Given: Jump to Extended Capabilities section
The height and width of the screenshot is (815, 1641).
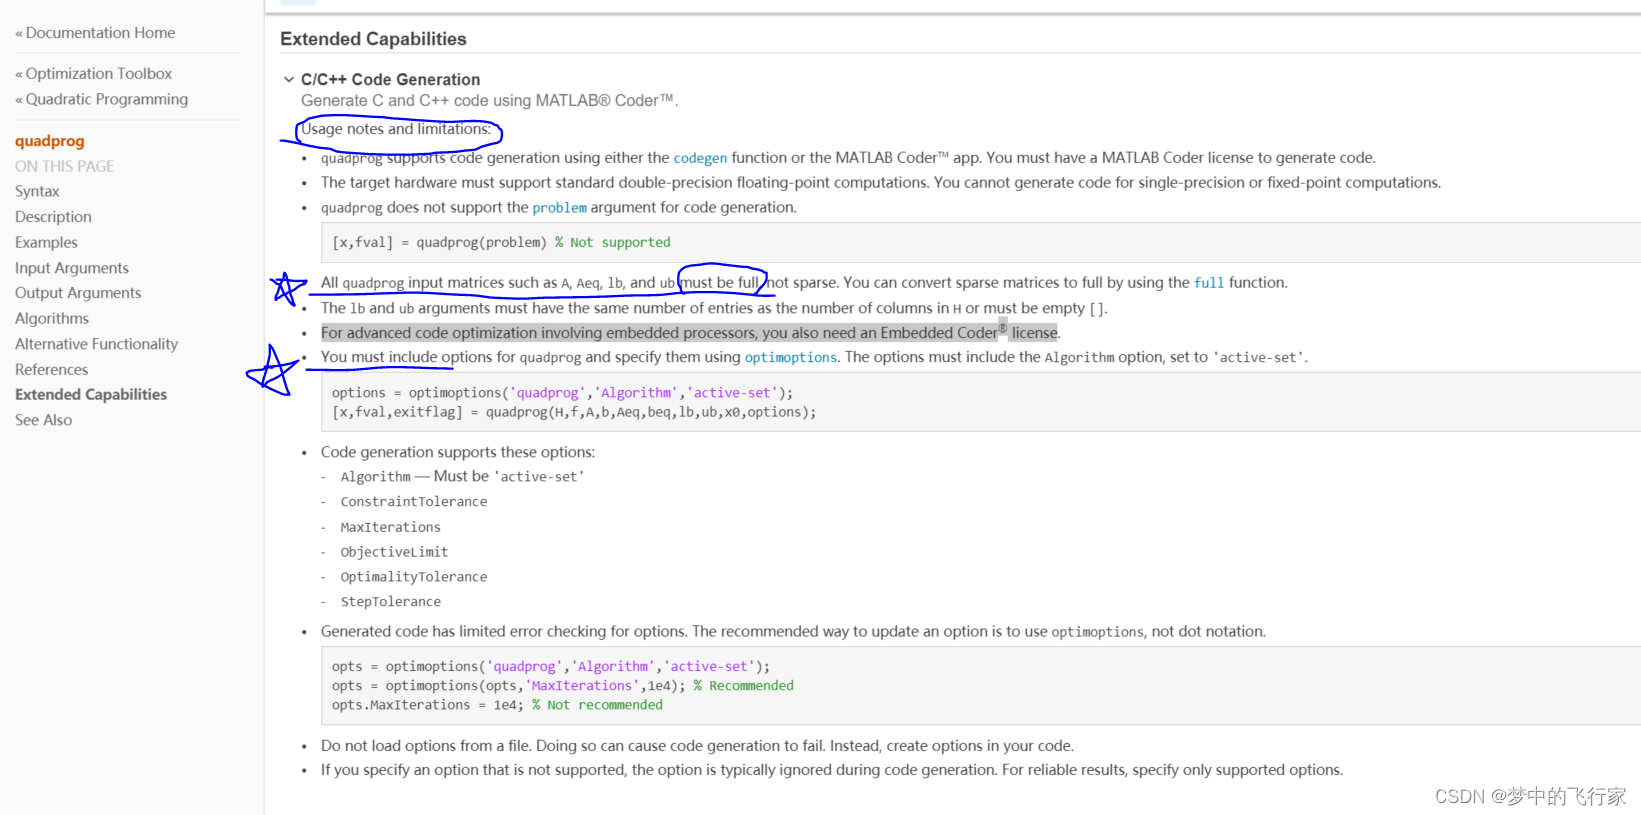Looking at the screenshot, I should click(91, 395).
